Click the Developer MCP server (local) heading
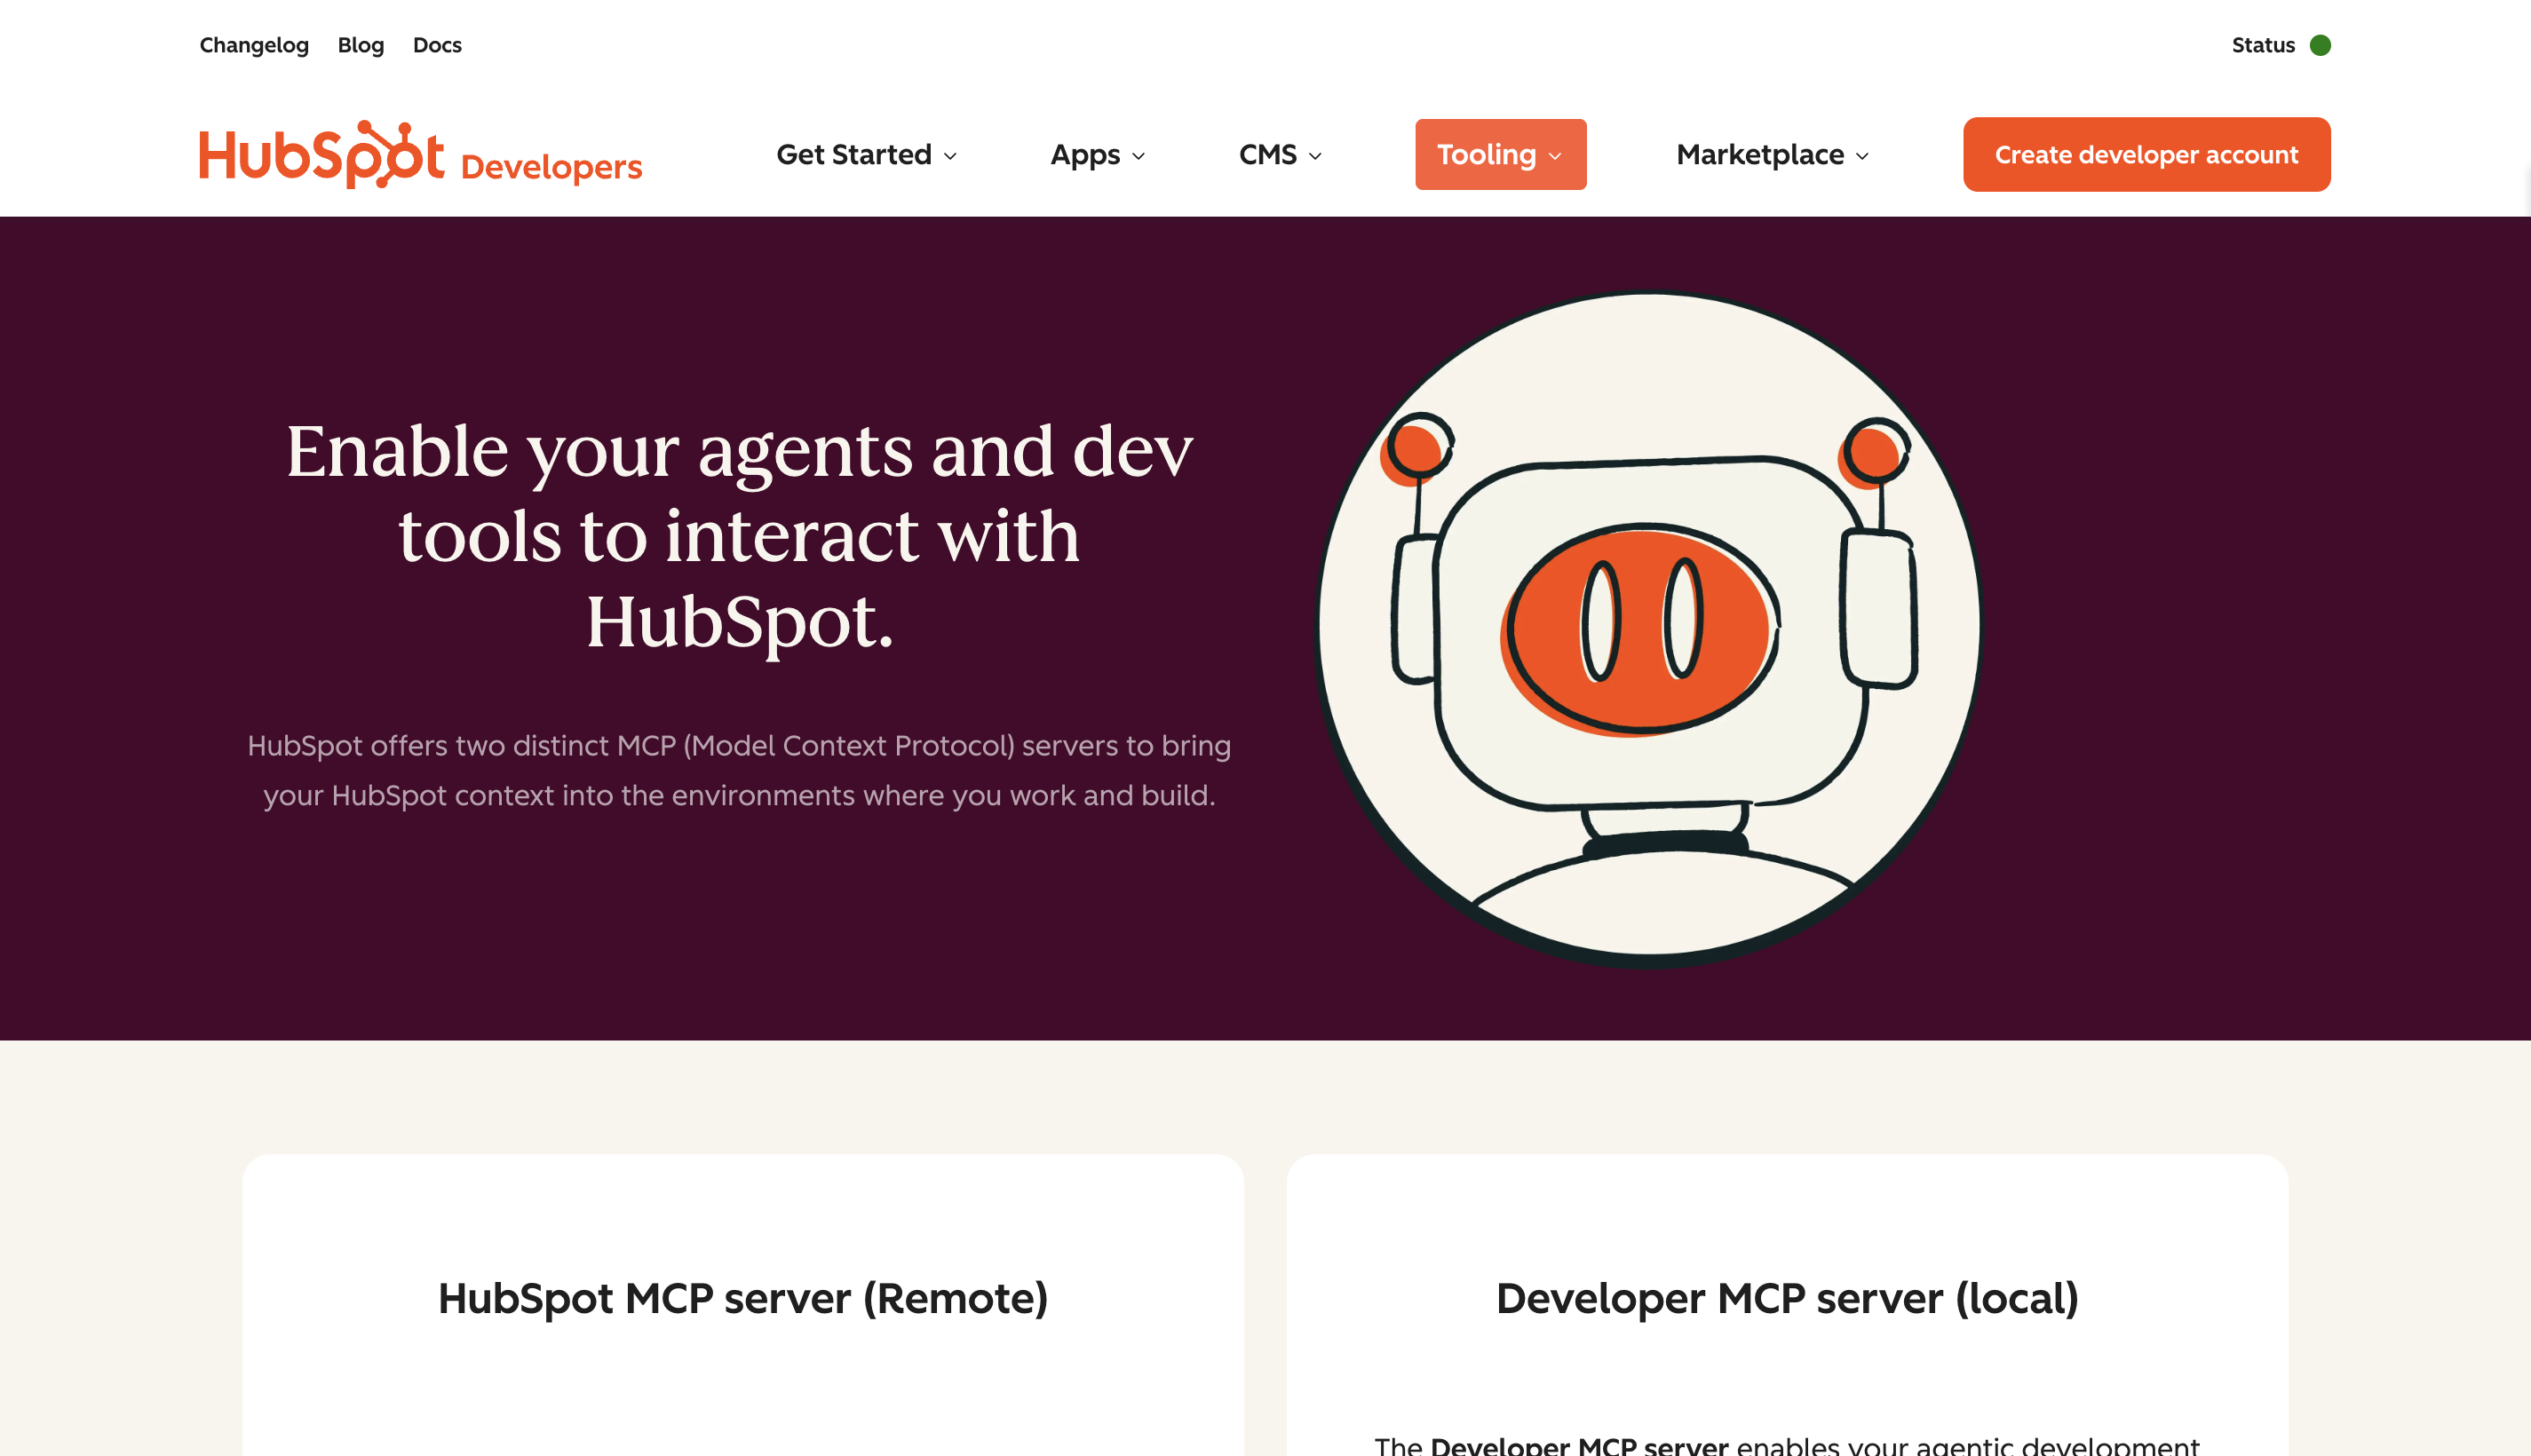The image size is (2531, 1456). 1786,1298
